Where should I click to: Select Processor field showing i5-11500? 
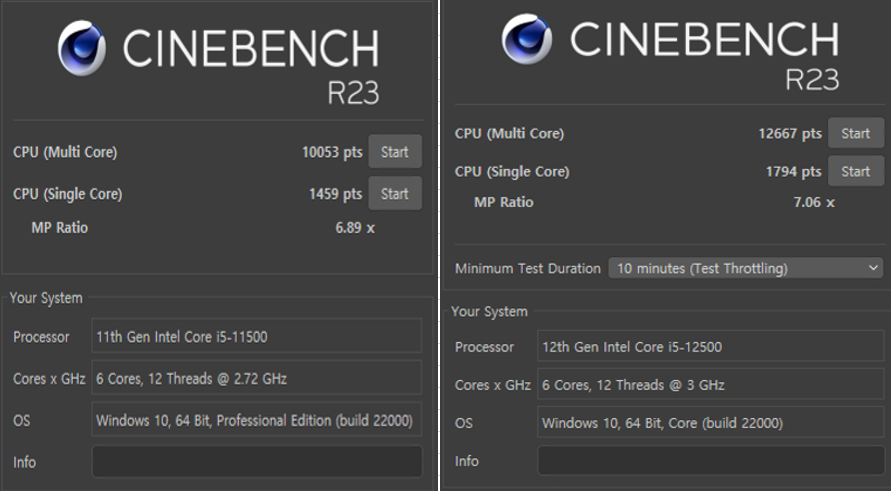point(257,336)
